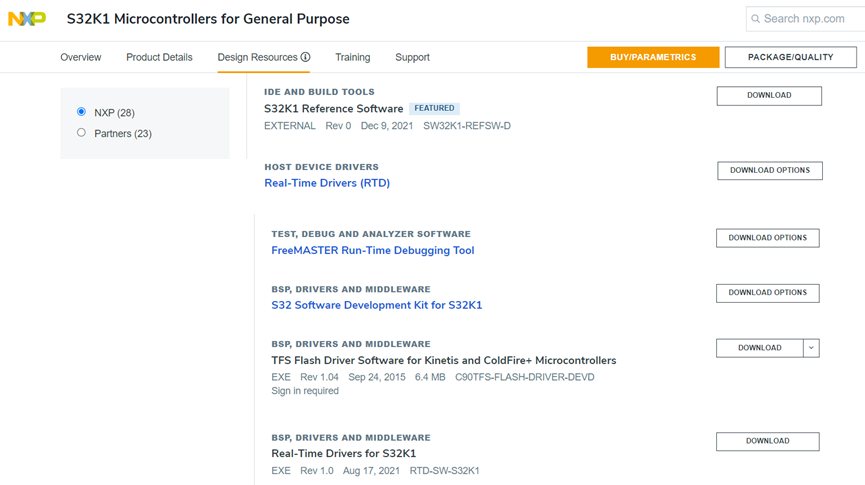865x485 pixels.
Task: Open FreeMASTER download options
Action: [767, 238]
